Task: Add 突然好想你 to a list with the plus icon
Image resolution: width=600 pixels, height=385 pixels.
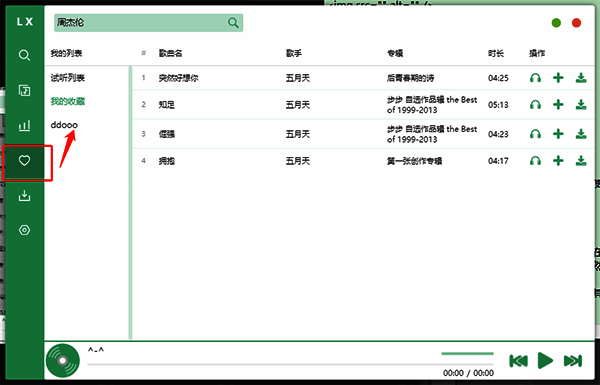Action: pyautogui.click(x=558, y=78)
